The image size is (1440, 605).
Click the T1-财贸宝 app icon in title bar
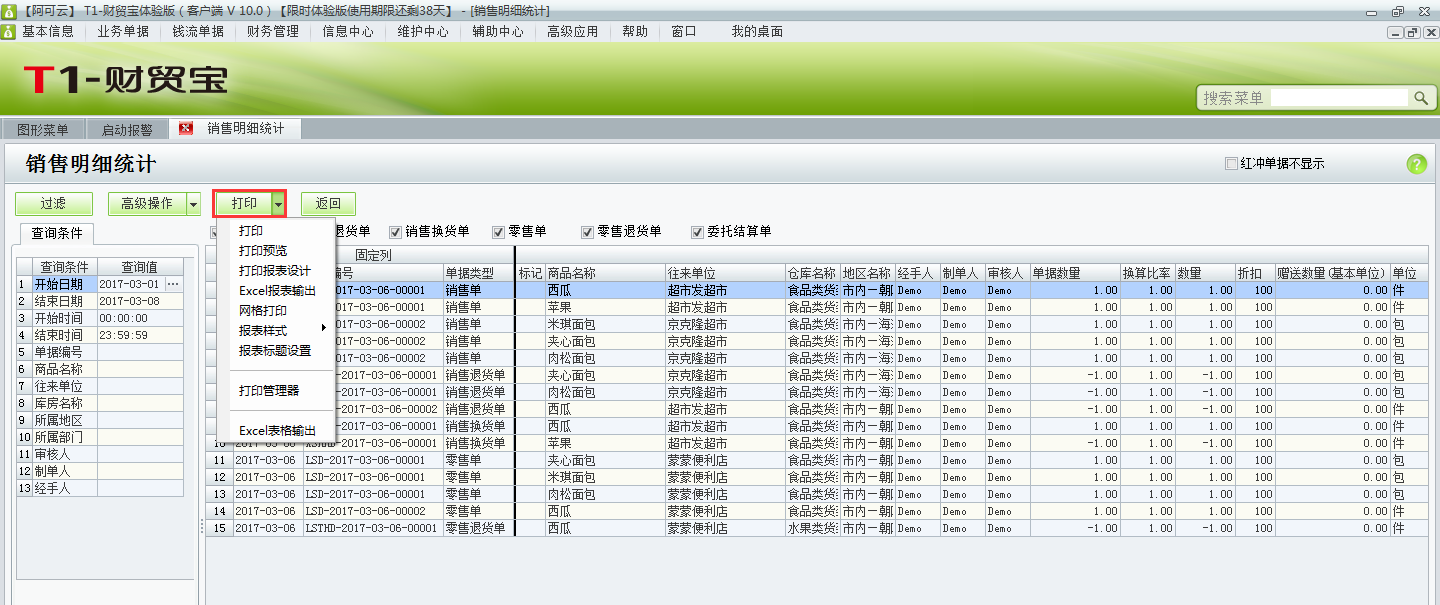pyautogui.click(x=9, y=10)
